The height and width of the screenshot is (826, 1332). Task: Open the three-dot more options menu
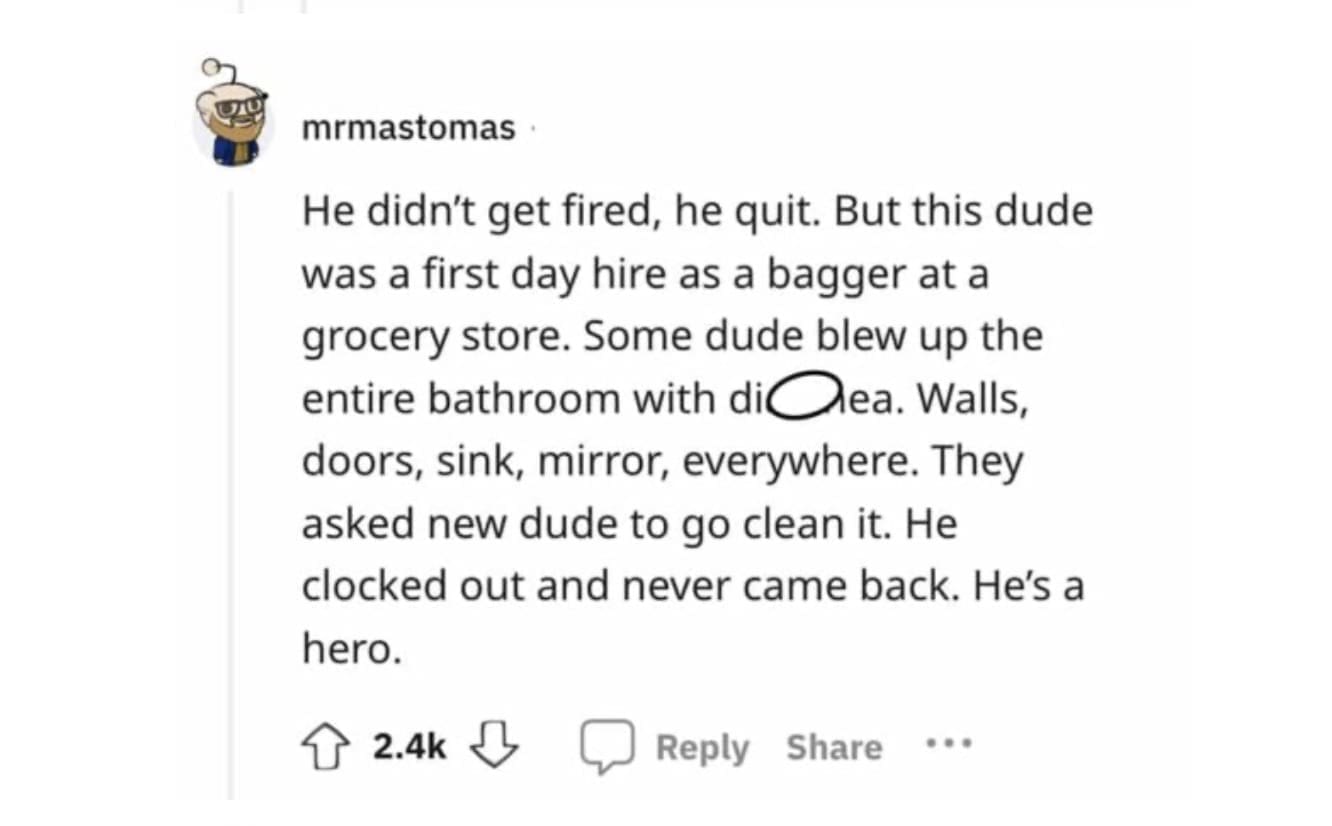coord(948,745)
